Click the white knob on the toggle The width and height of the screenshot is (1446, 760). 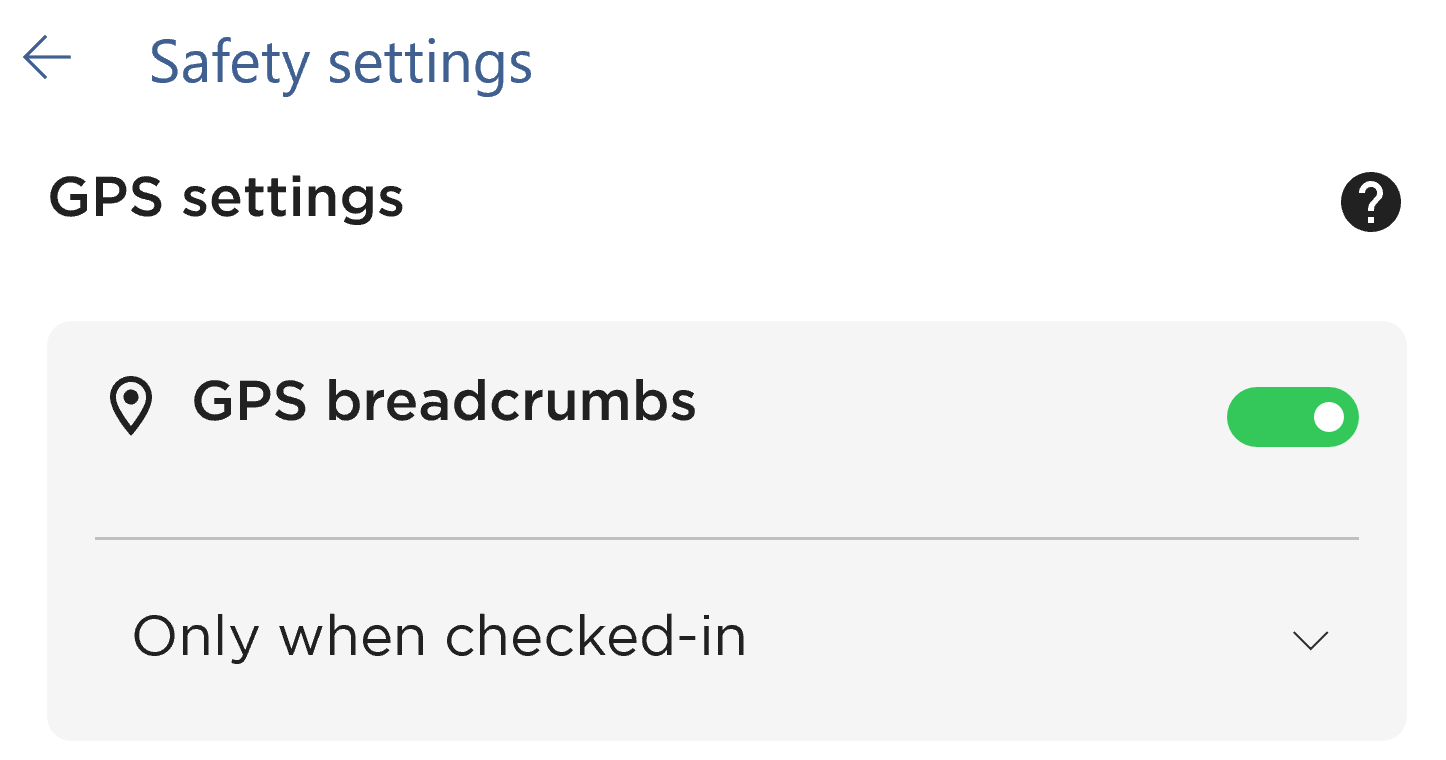point(1329,417)
